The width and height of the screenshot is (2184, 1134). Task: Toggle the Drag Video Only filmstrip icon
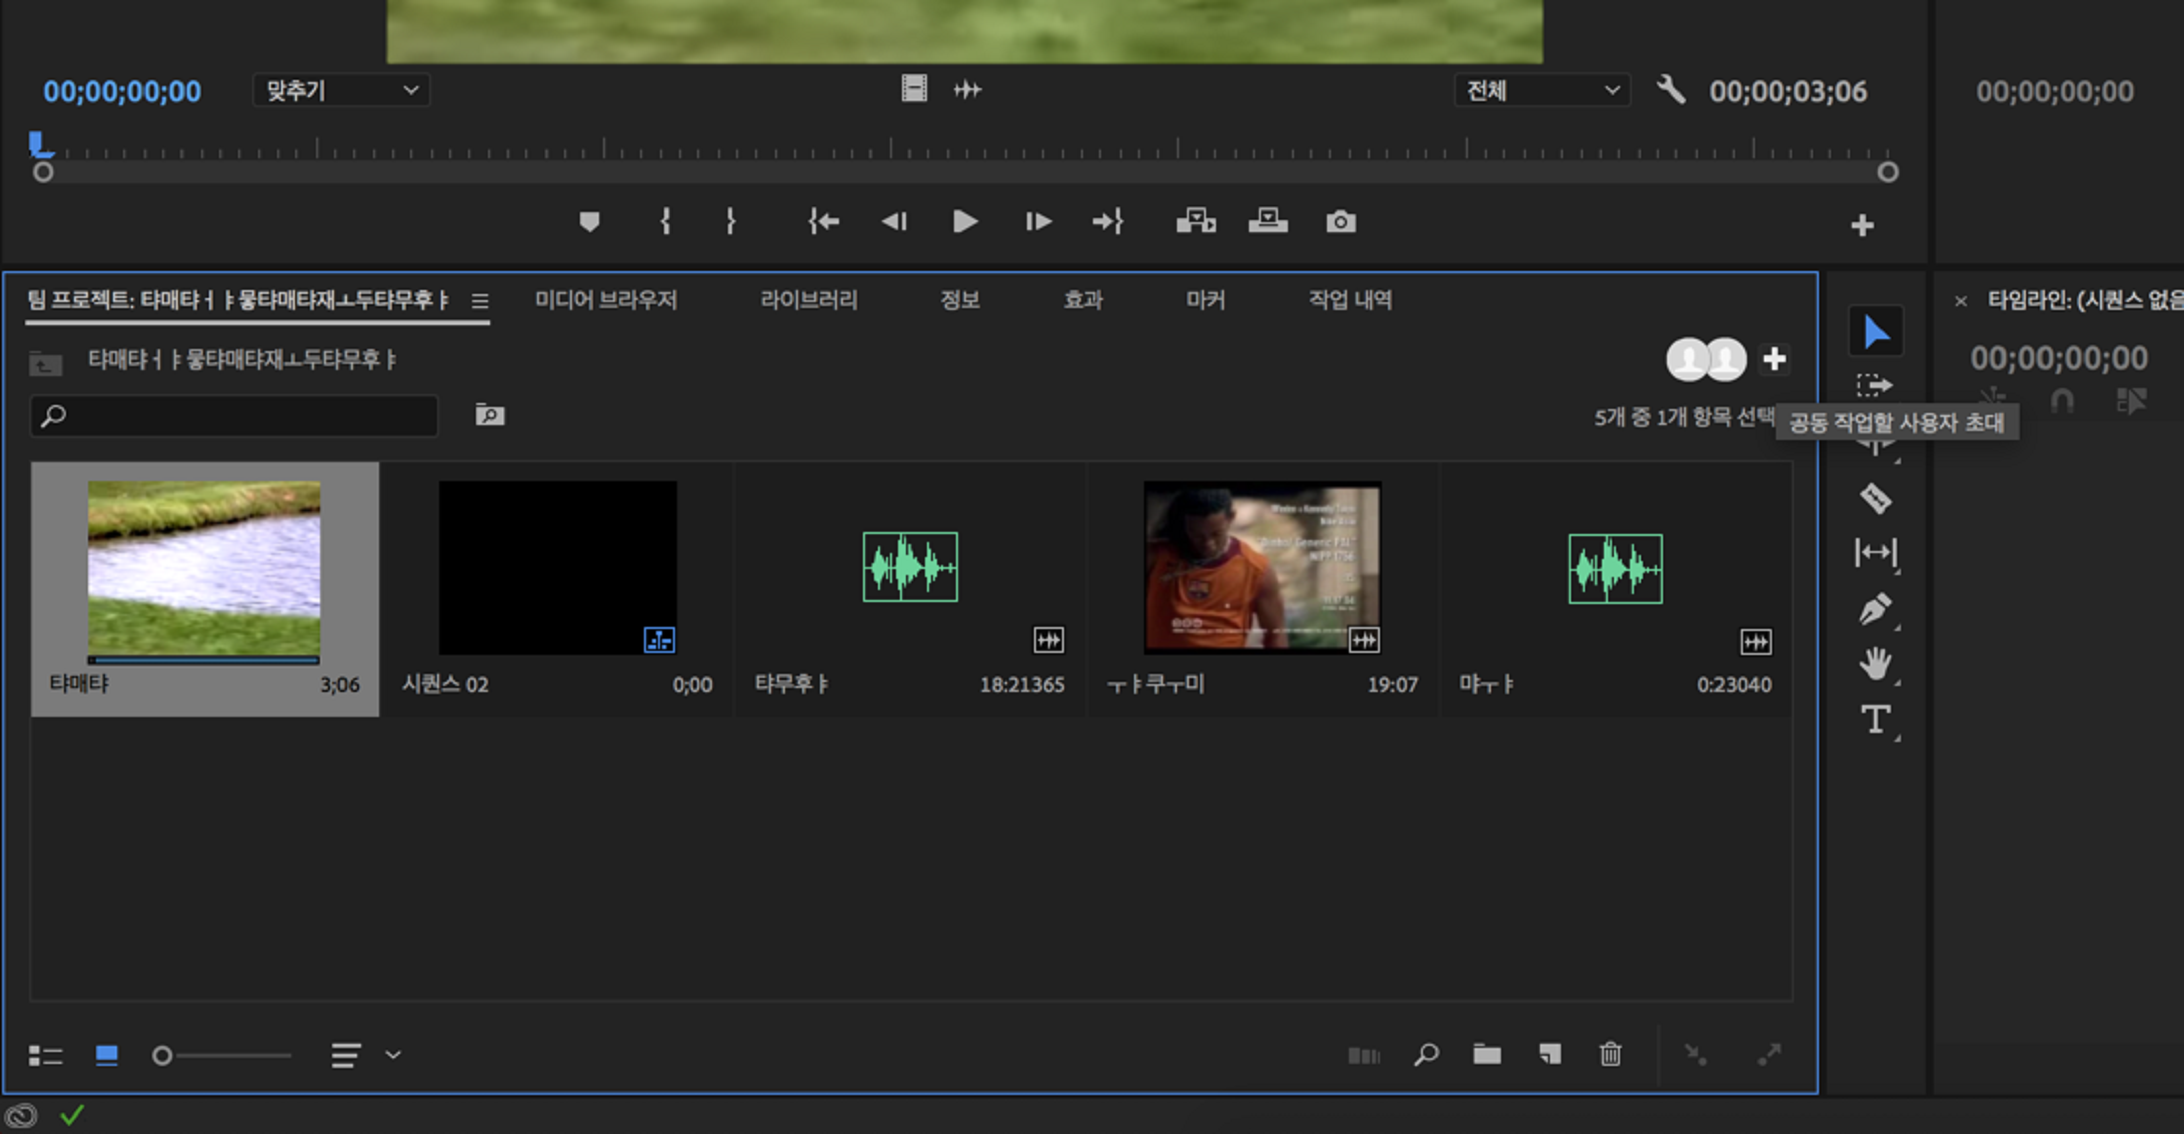(914, 90)
